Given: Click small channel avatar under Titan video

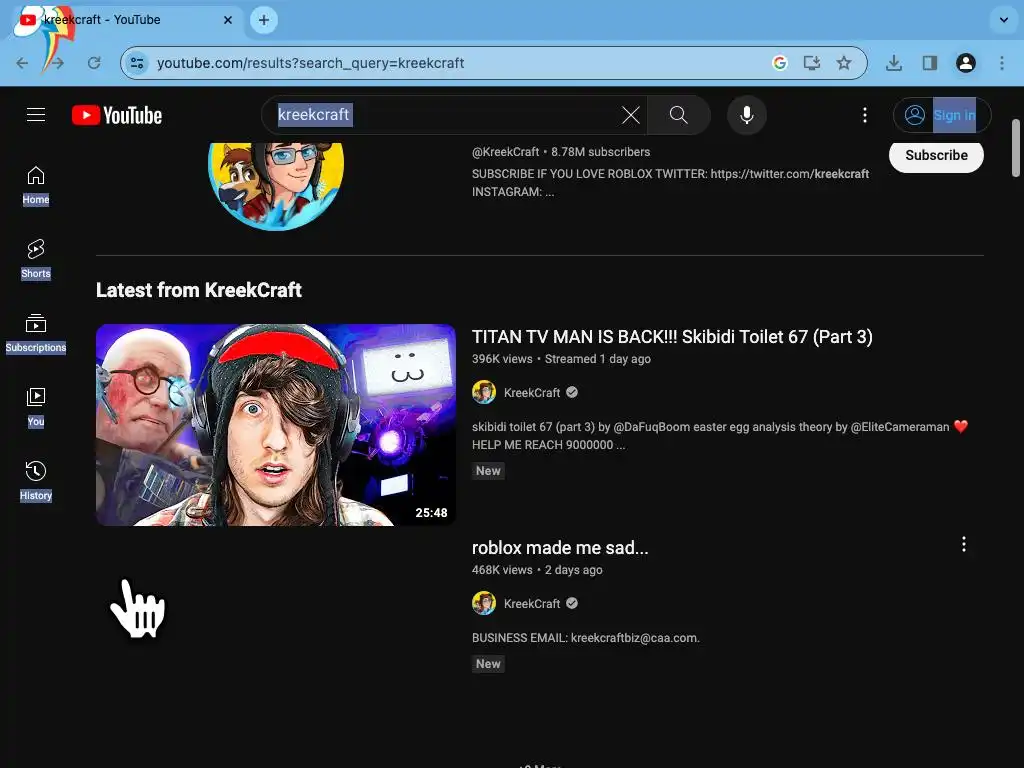Looking at the screenshot, I should [484, 392].
